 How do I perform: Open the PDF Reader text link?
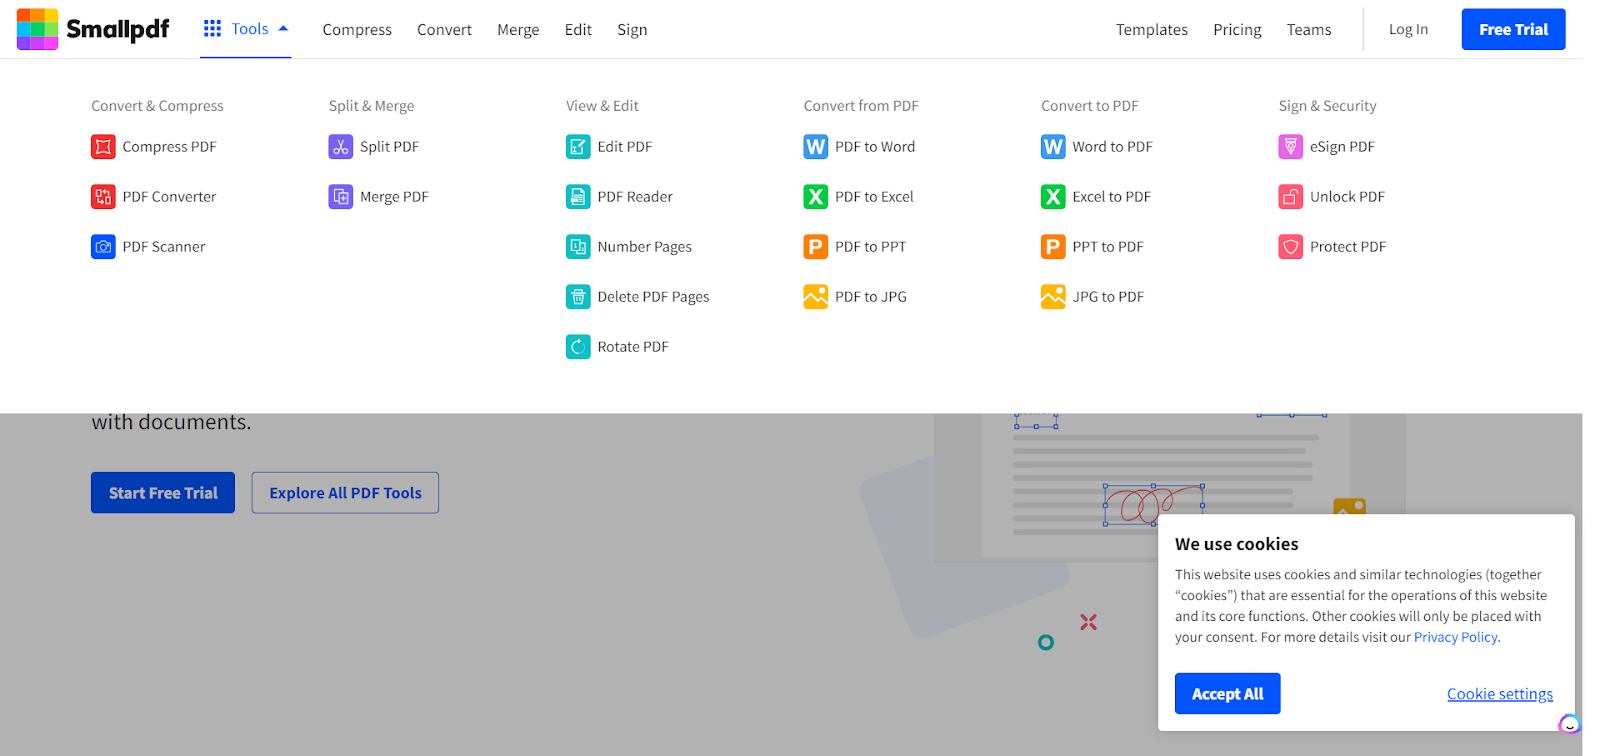[635, 197]
